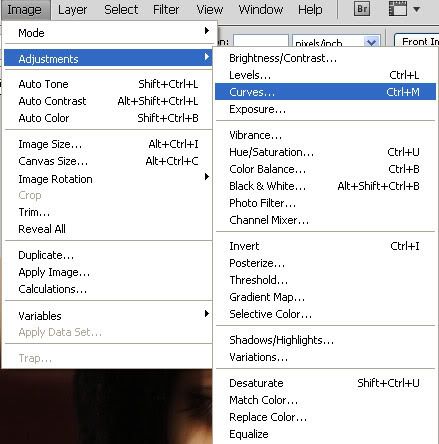Choose Curves from the Adjustments submenu
439x444 pixels.
[x=325, y=92]
